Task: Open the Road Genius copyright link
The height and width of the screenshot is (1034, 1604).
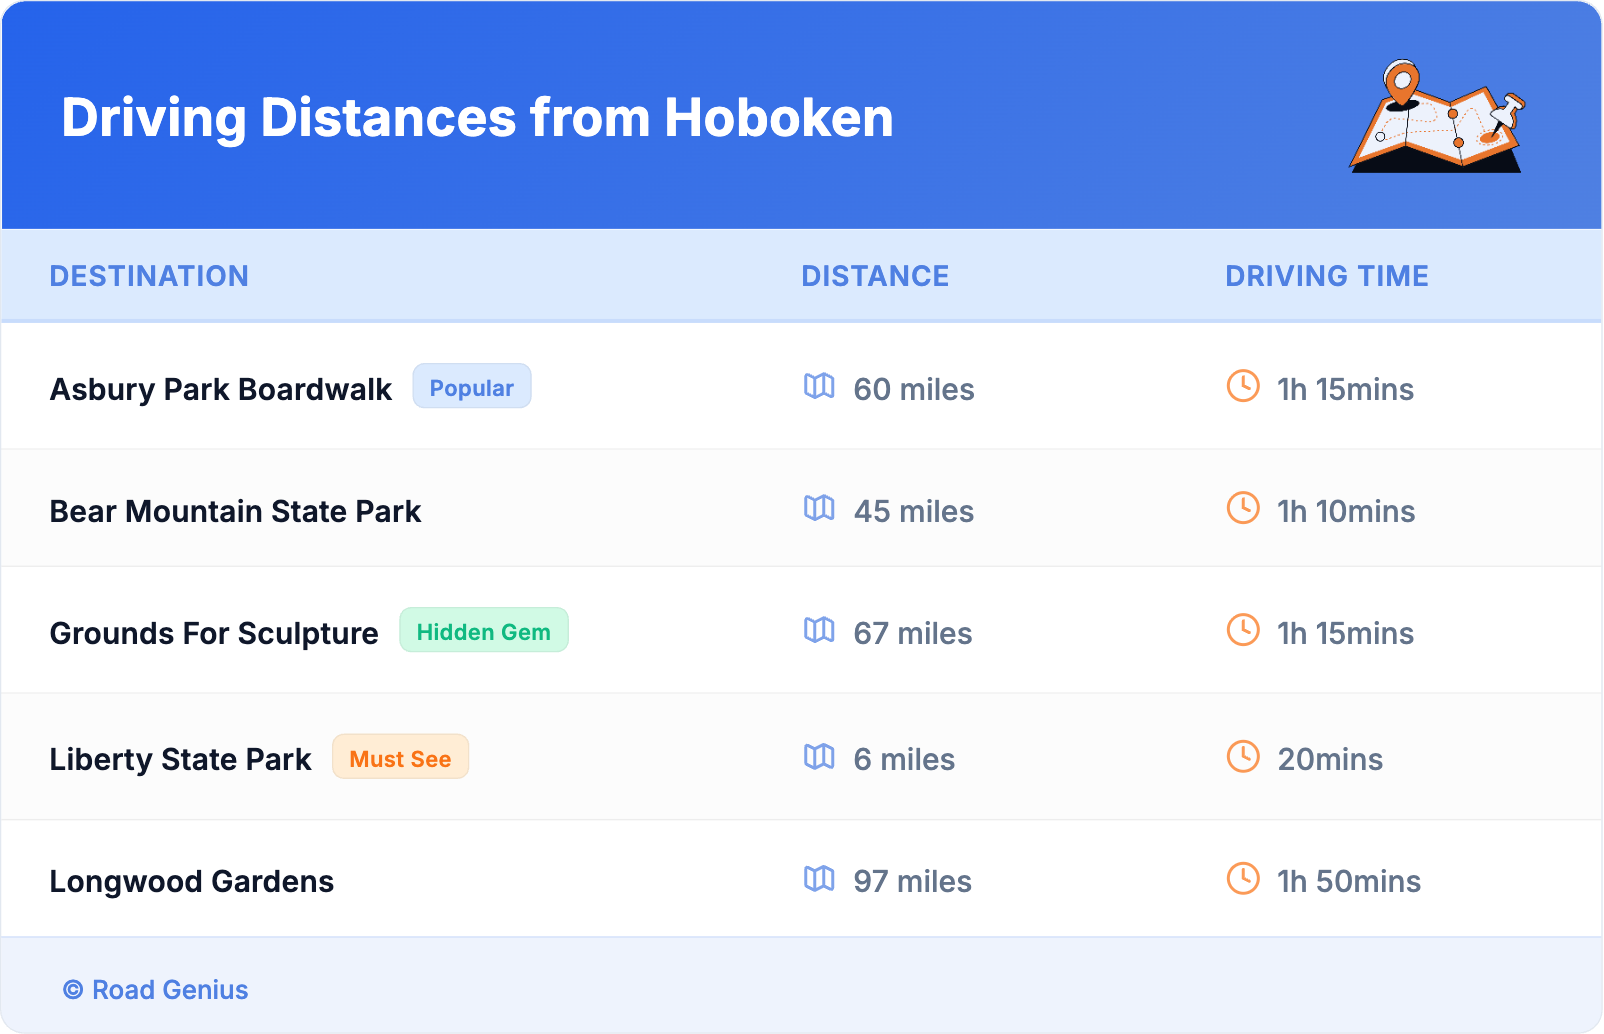Action: (x=156, y=989)
